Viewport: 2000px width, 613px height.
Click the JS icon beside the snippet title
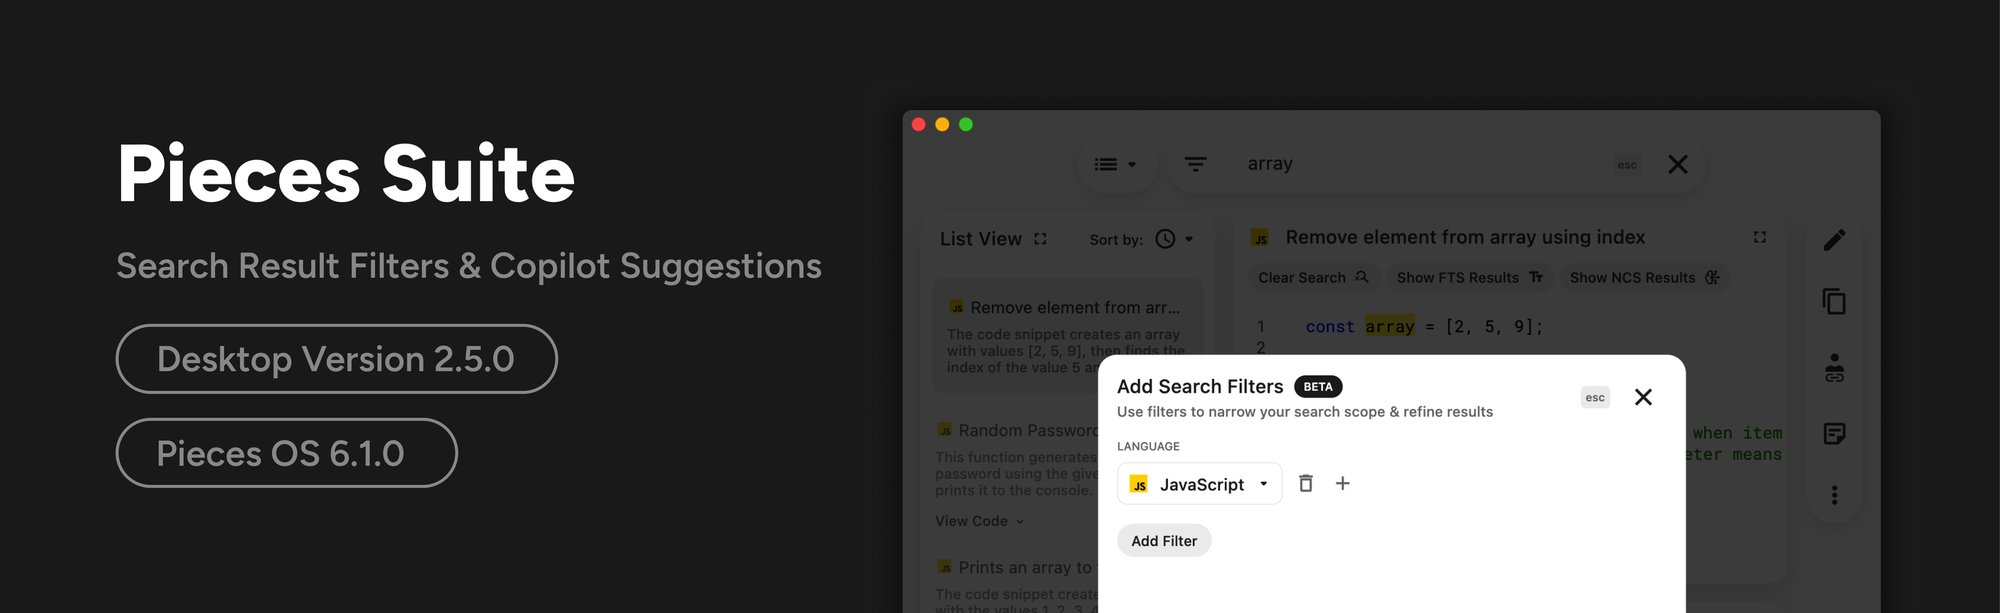tap(1260, 238)
